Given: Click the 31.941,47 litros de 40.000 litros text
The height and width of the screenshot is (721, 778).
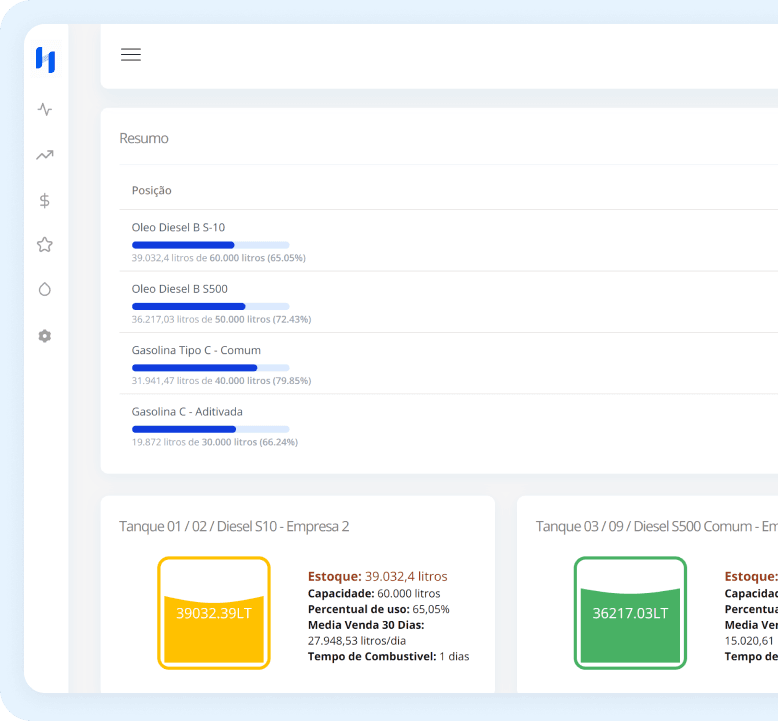Looking at the screenshot, I should pyautogui.click(x=221, y=381).
